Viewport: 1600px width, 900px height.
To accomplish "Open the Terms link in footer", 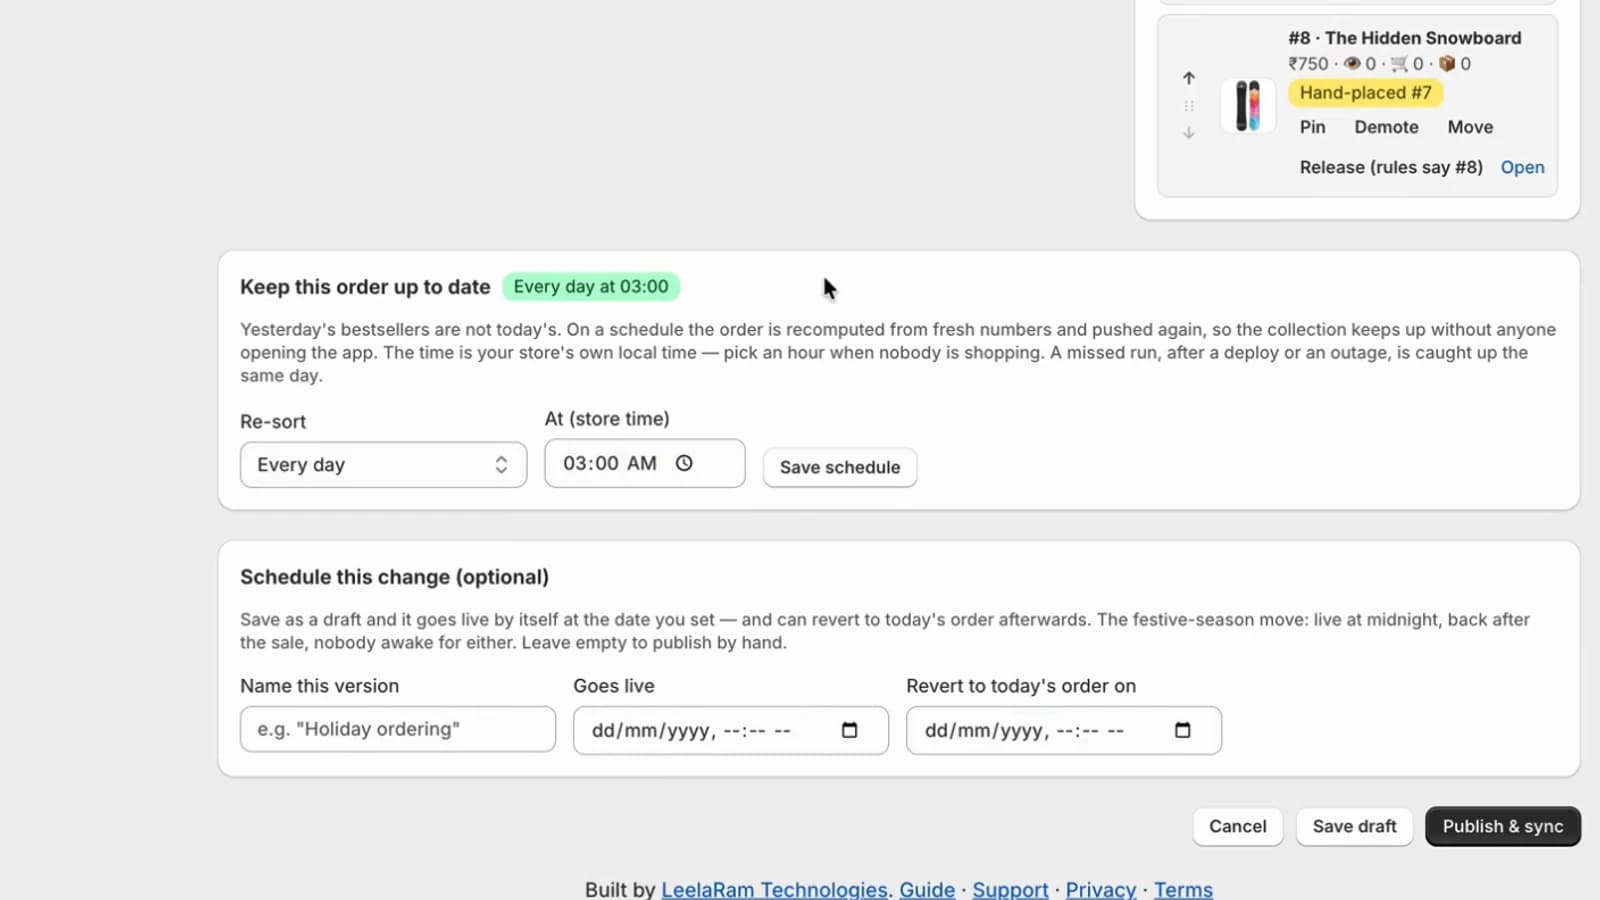I will pos(1183,889).
